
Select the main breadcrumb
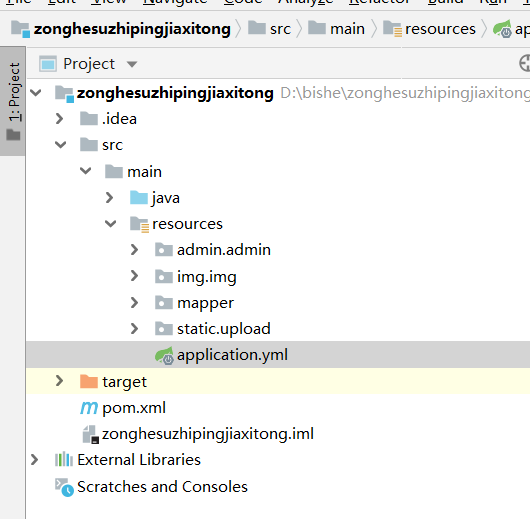pyautogui.click(x=347, y=29)
